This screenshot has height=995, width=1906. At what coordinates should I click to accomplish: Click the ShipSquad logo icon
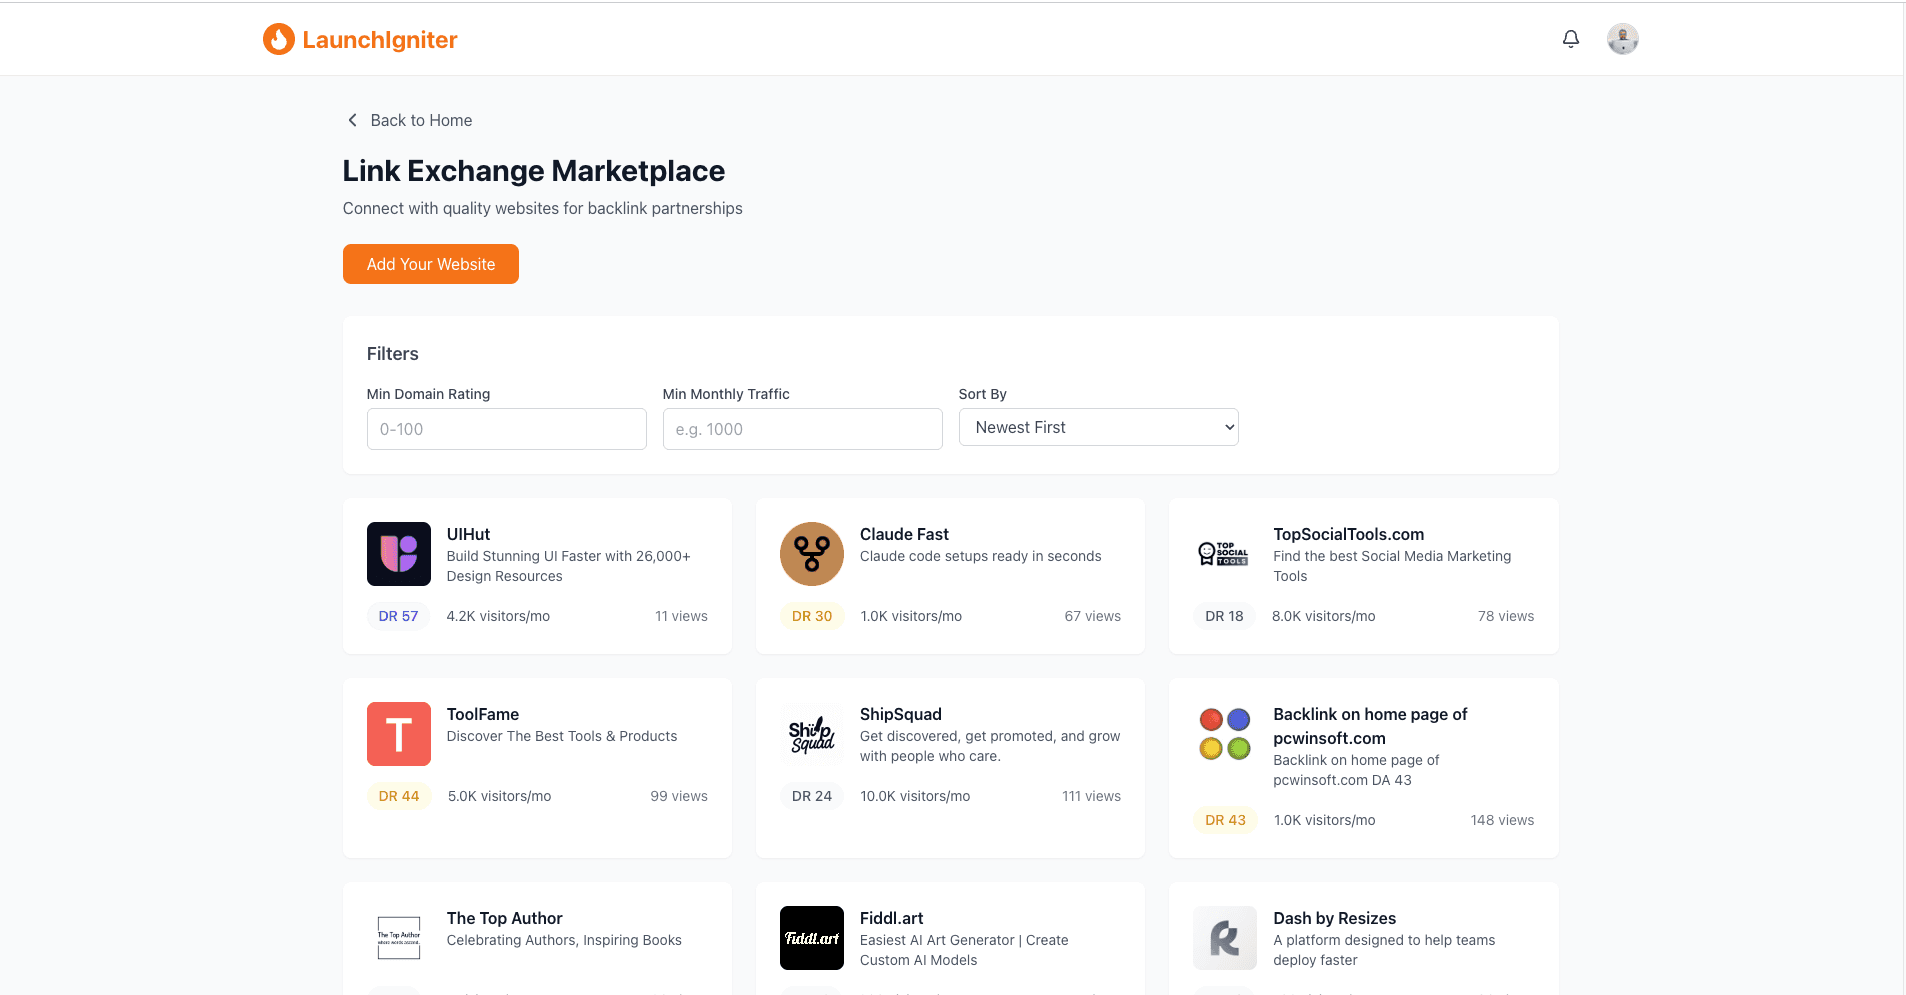pyautogui.click(x=811, y=734)
